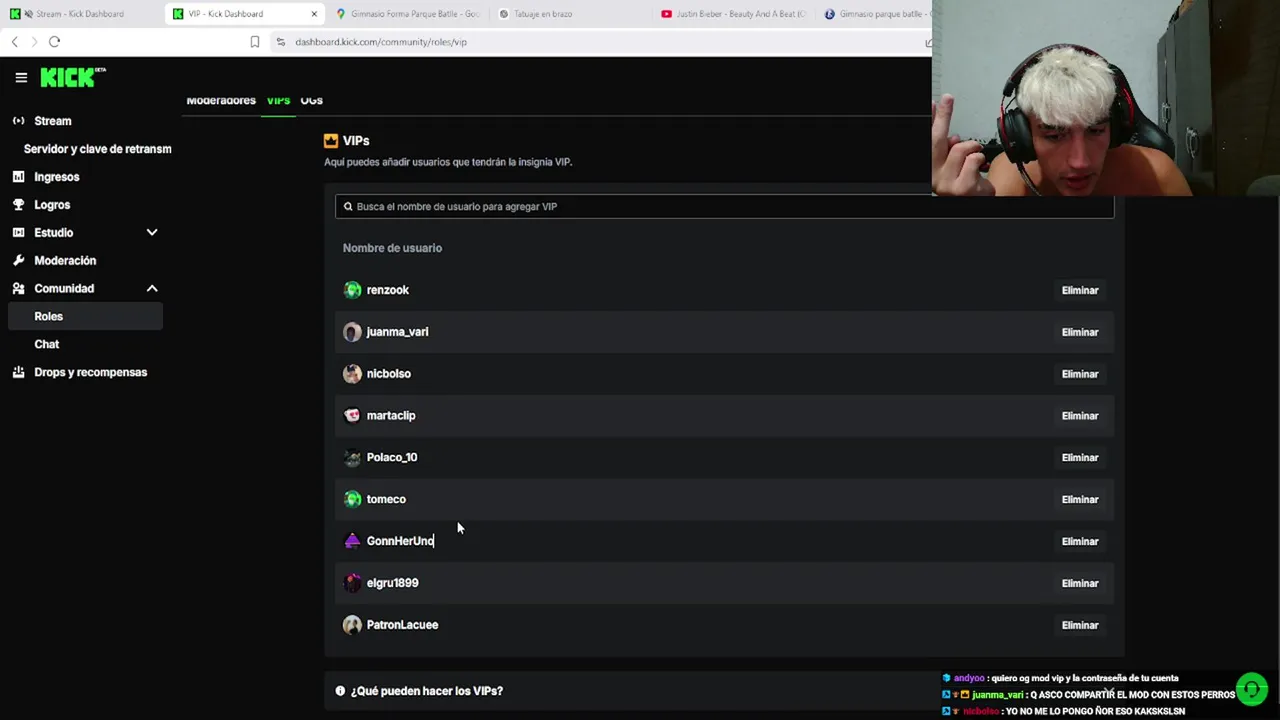This screenshot has height=720, width=1280.
Task: Open Servidor y clave de retransmisión page
Action: pyautogui.click(x=97, y=149)
